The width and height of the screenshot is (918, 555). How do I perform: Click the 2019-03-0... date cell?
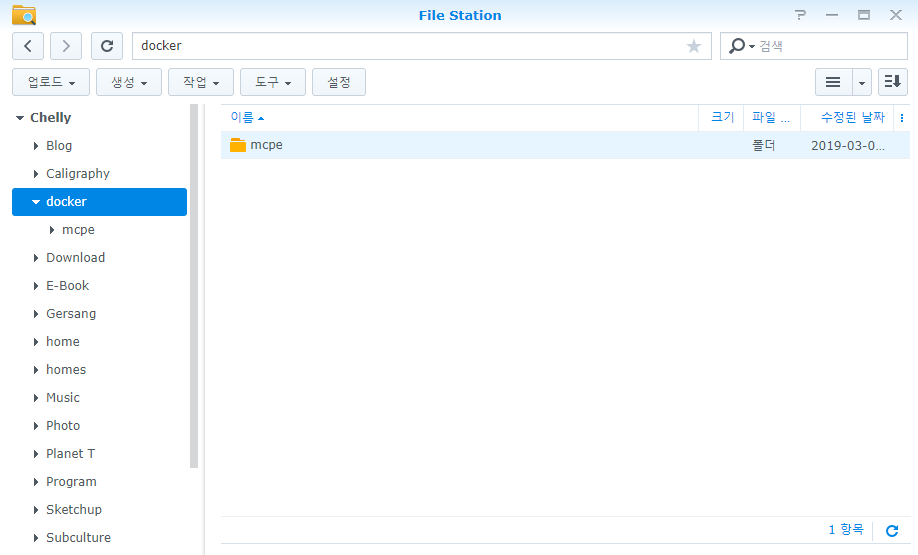pyautogui.click(x=848, y=145)
